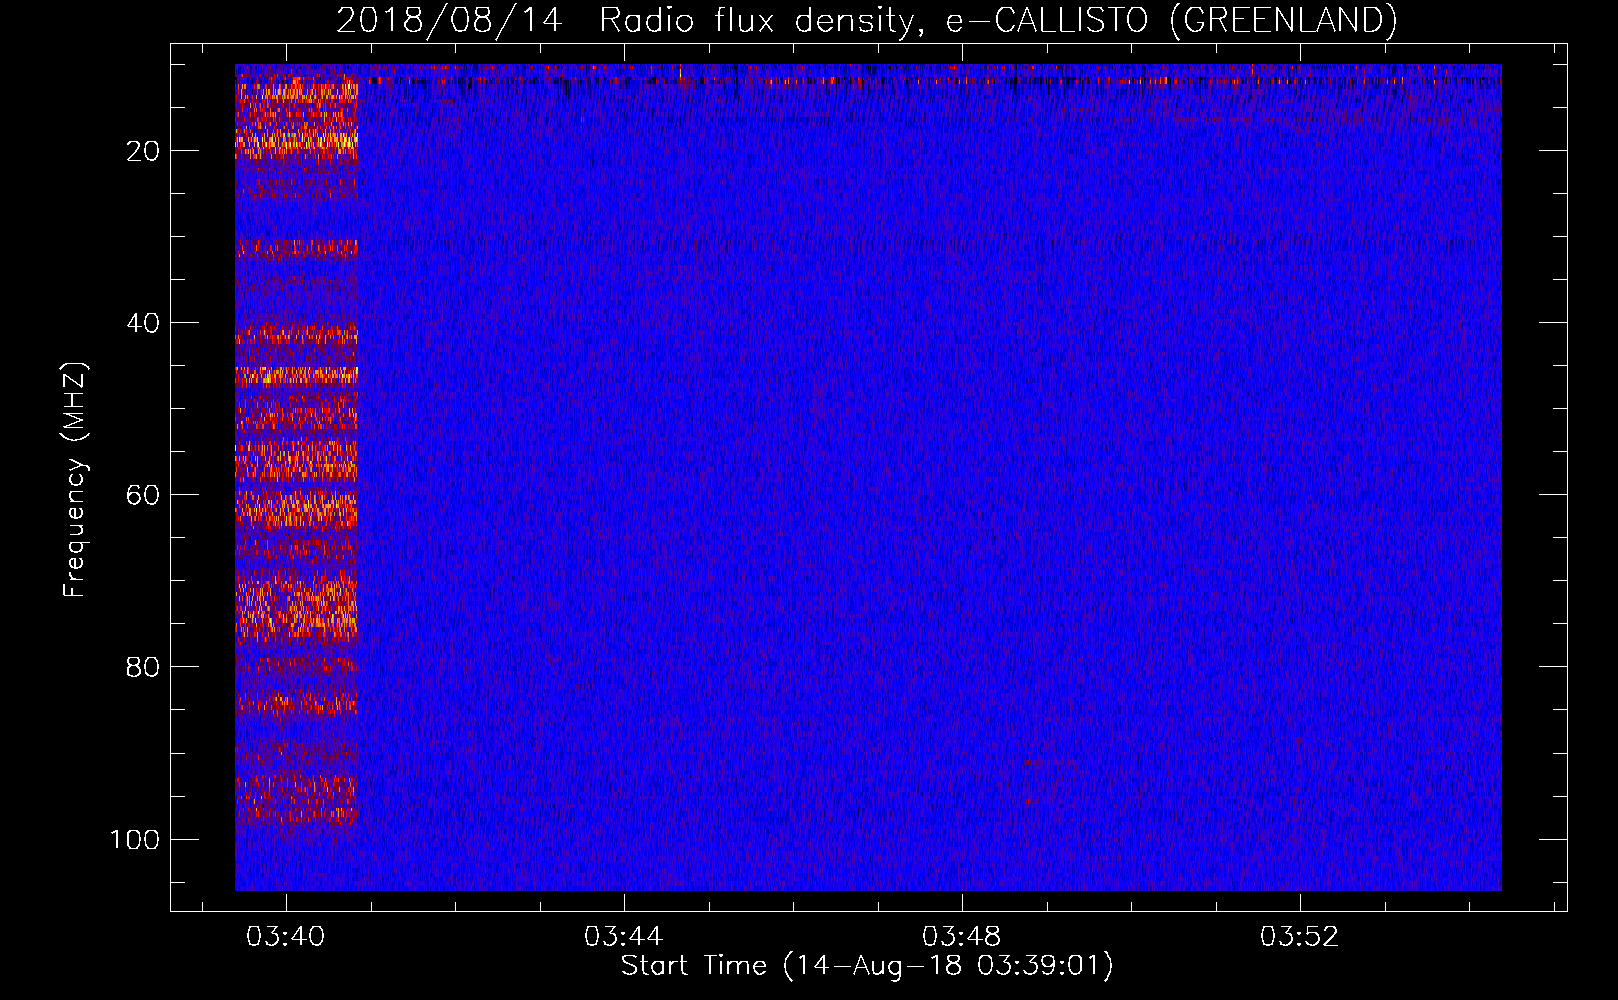This screenshot has height=1000, width=1618.
Task: Click the 'Frequency (MHZ)' y-axis label
Action: coord(75,479)
